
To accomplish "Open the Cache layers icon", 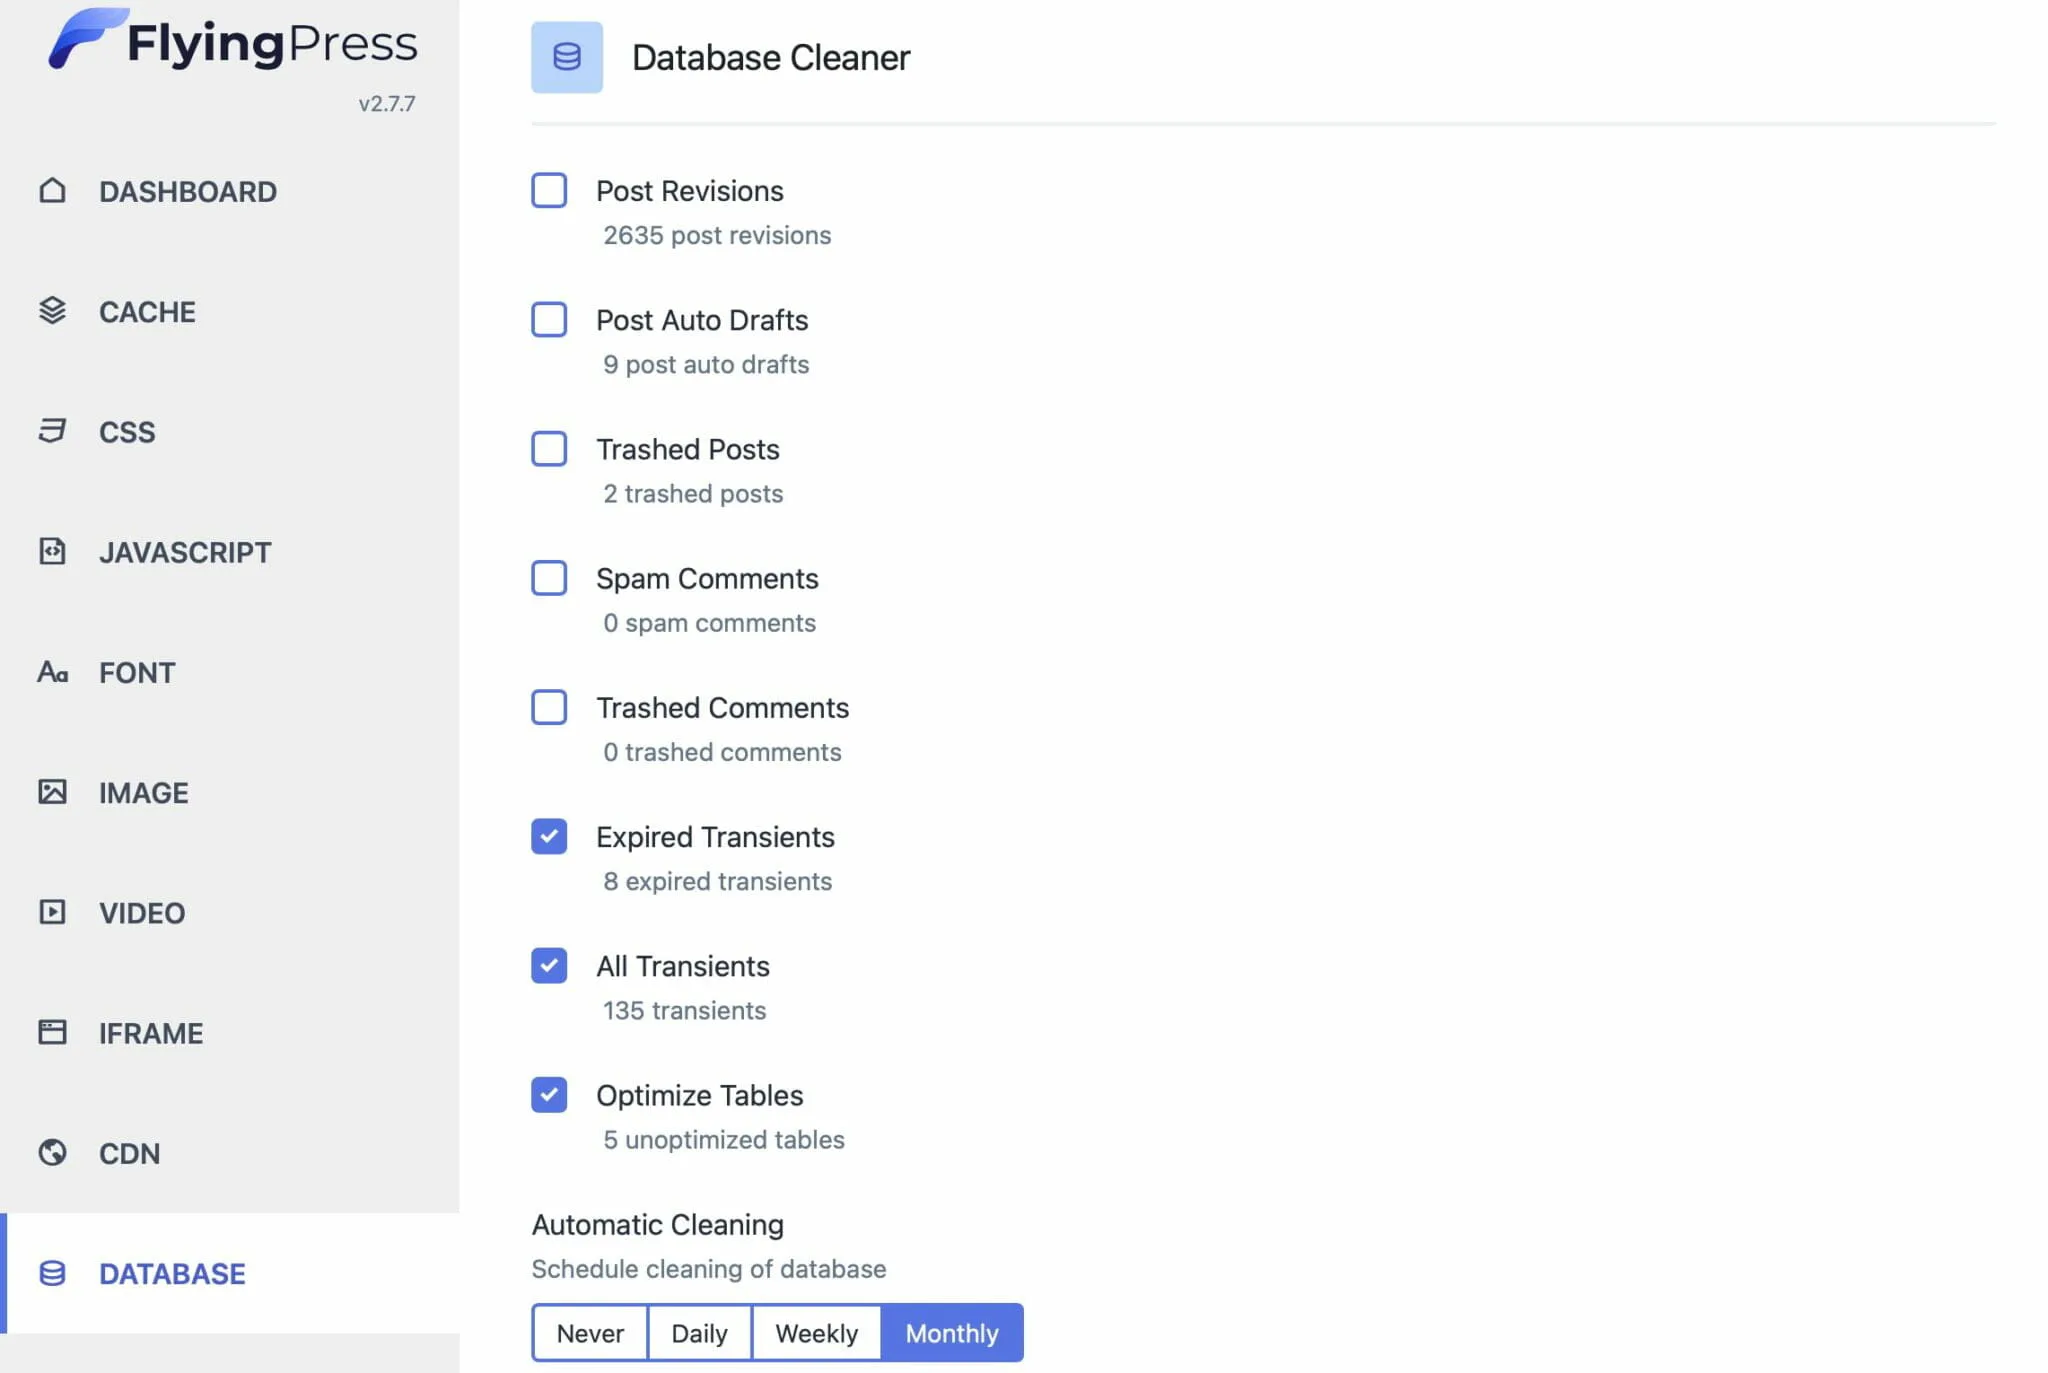I will click(x=52, y=311).
